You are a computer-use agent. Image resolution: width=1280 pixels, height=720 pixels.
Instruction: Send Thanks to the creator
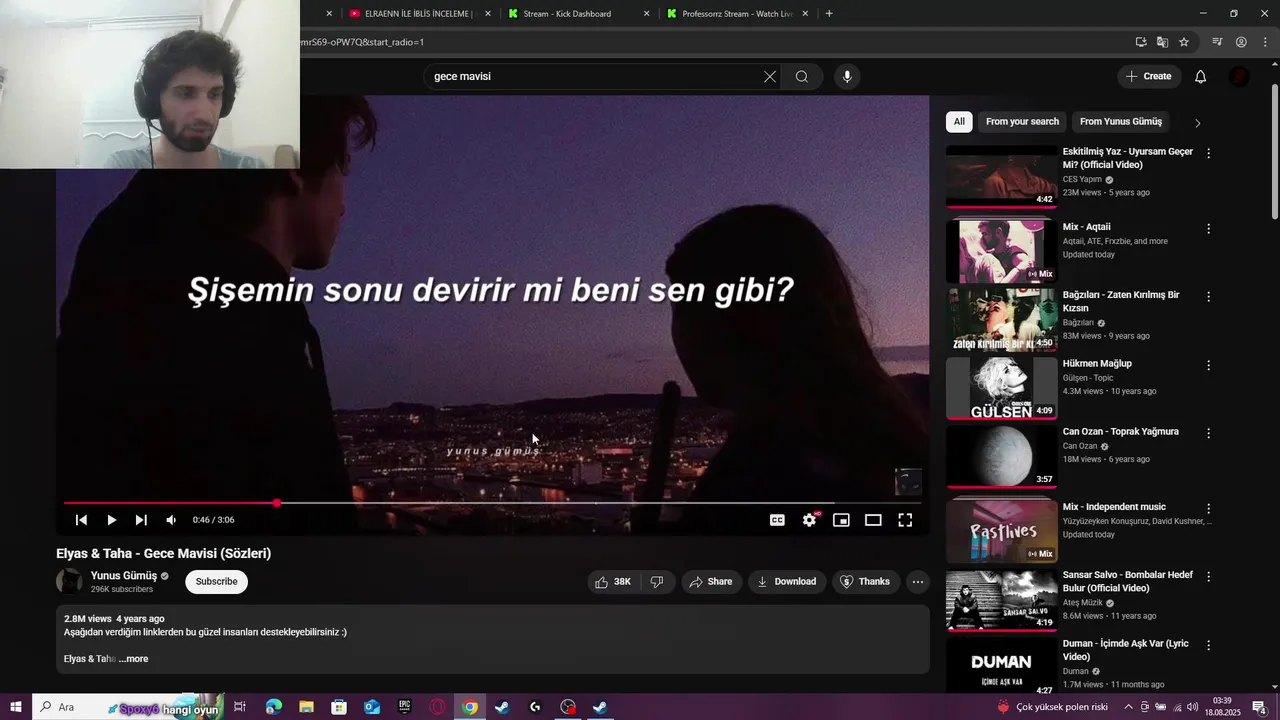(865, 582)
